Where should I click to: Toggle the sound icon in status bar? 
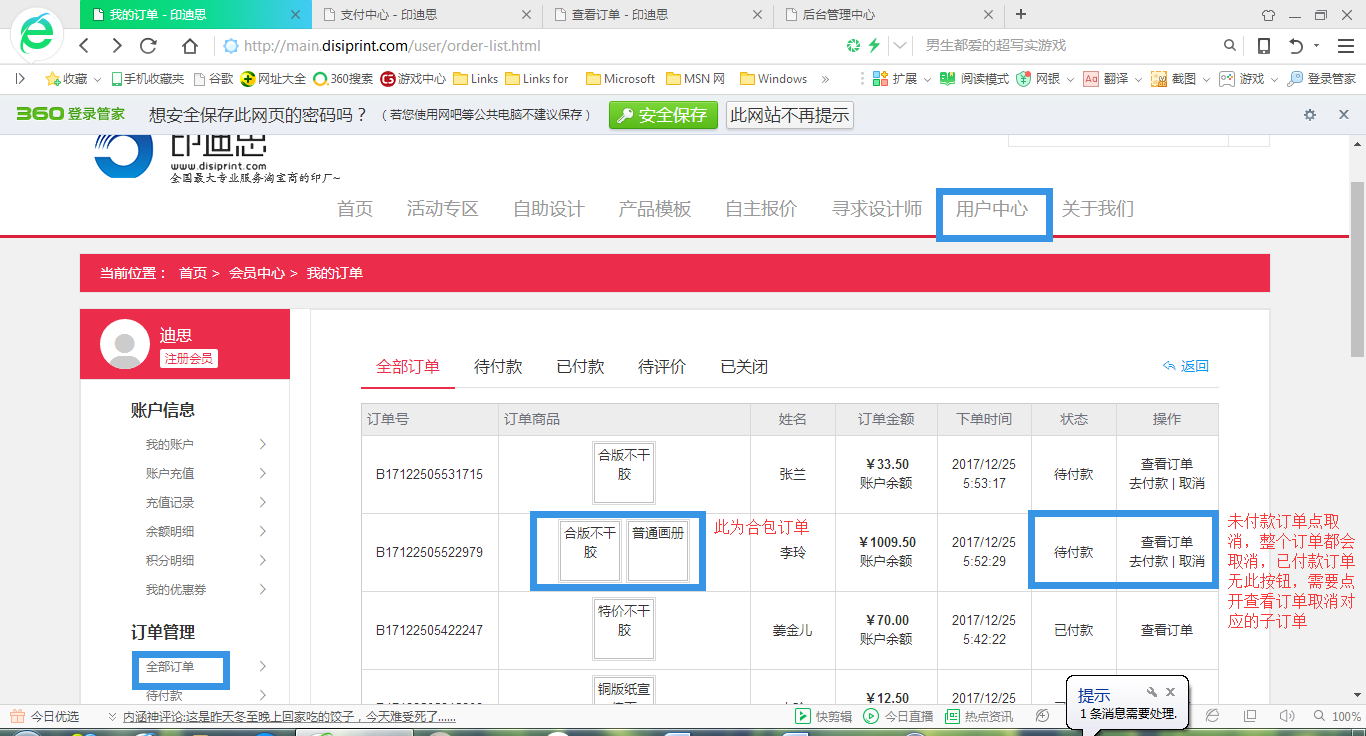click(x=1287, y=716)
